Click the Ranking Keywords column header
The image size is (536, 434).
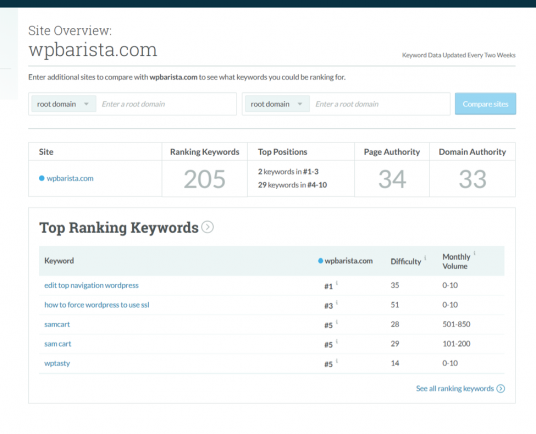pyautogui.click(x=204, y=152)
